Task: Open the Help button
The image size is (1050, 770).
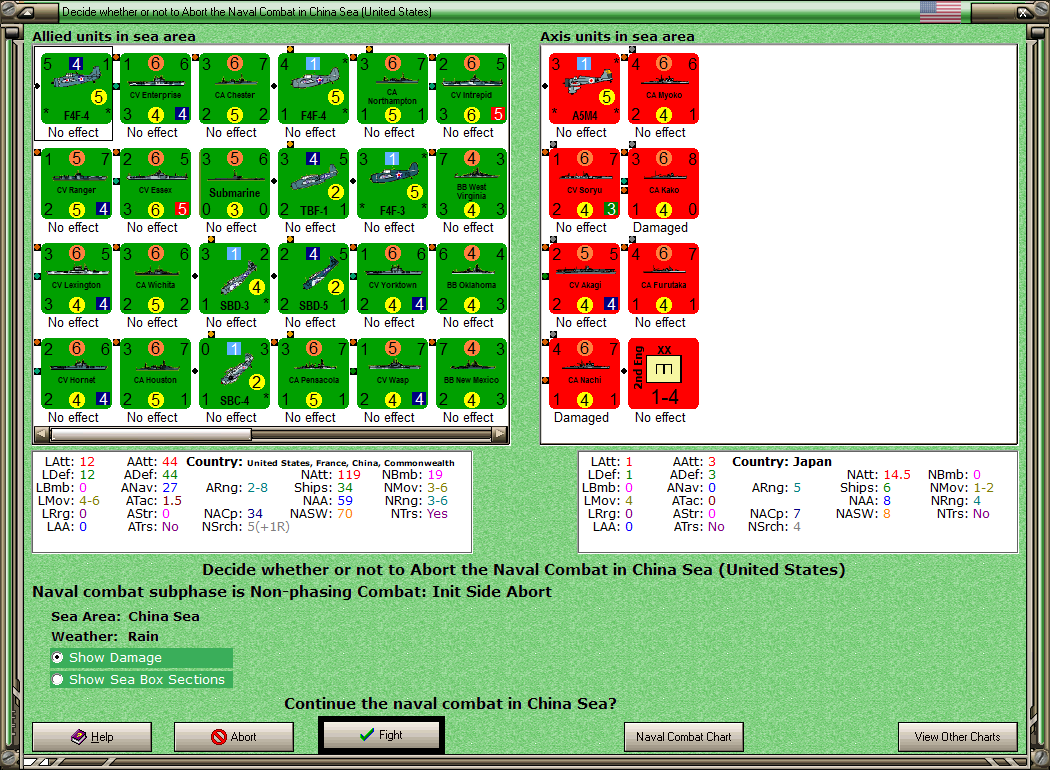Action: point(92,737)
